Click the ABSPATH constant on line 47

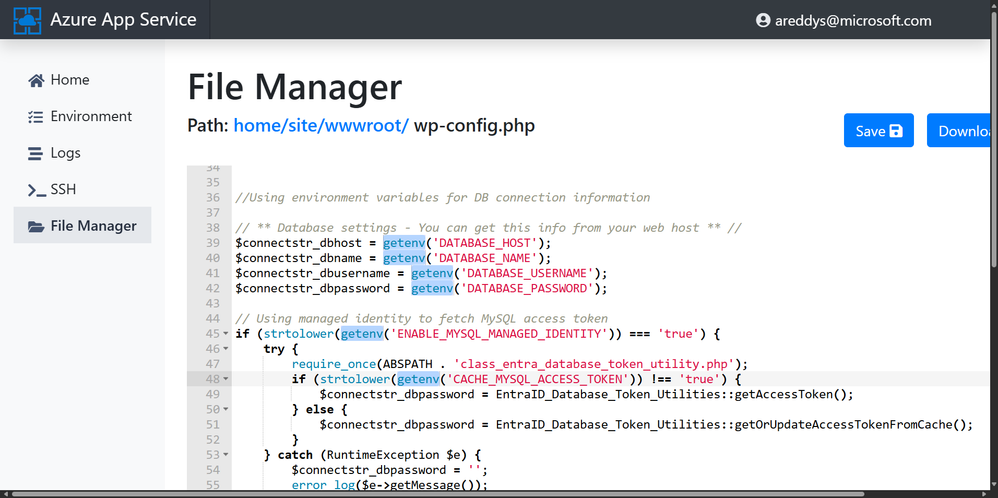tap(407, 364)
